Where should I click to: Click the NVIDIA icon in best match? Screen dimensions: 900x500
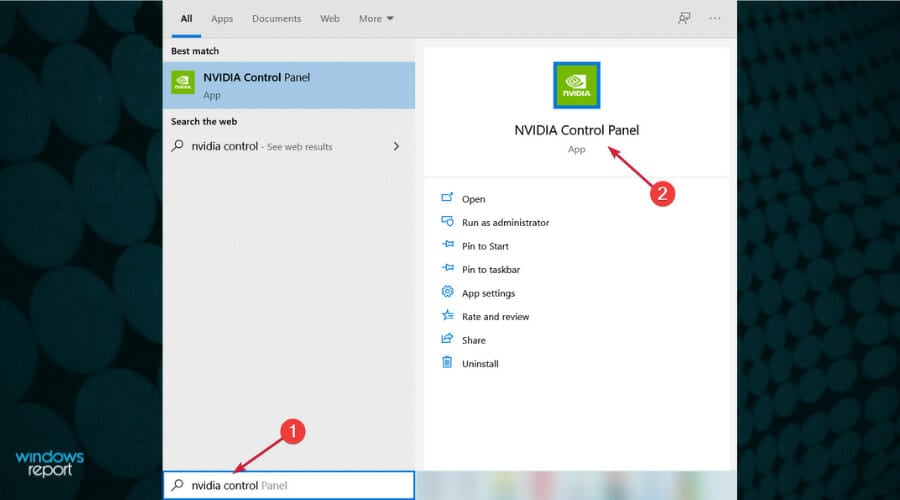(x=183, y=83)
